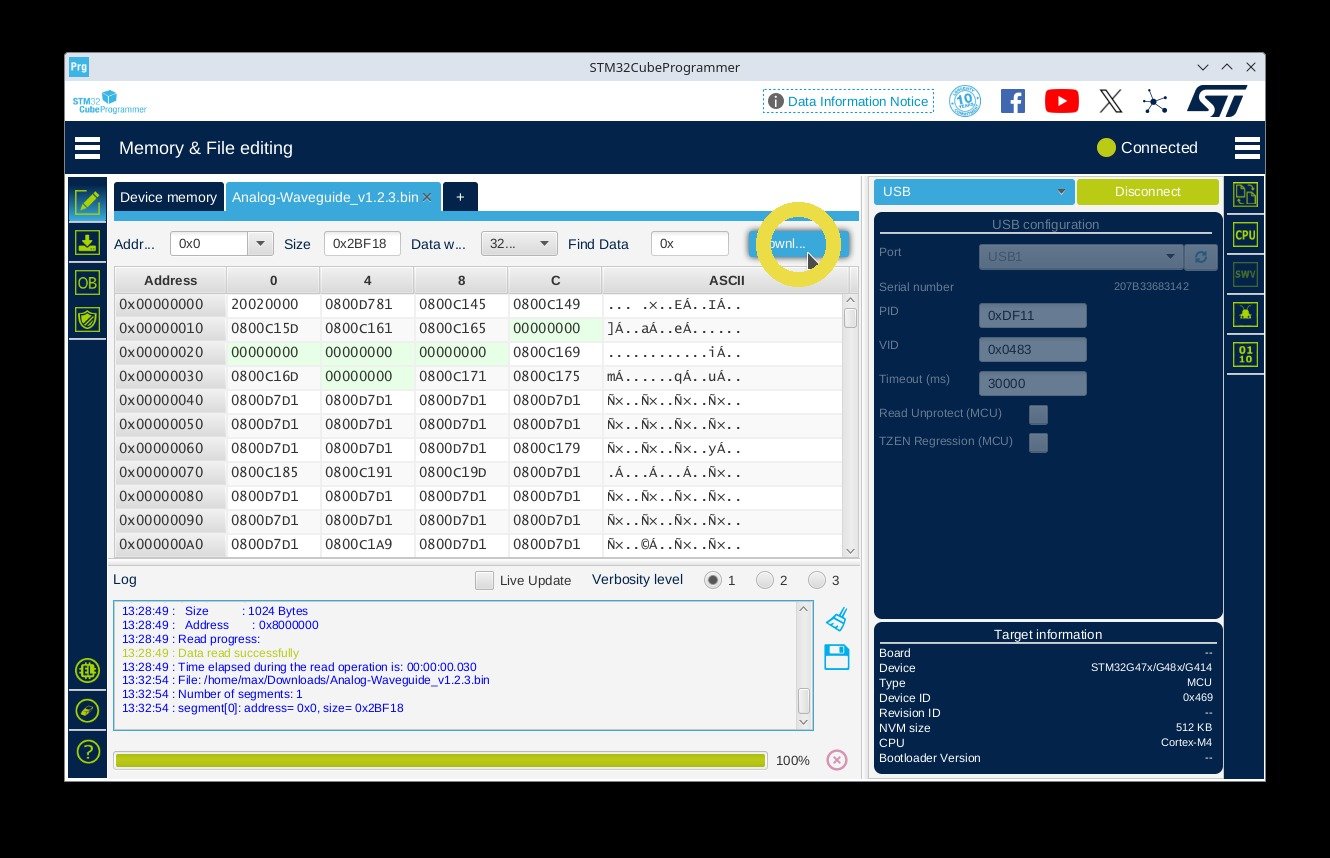Open the help question mark icon
1330x858 pixels.
coord(88,751)
